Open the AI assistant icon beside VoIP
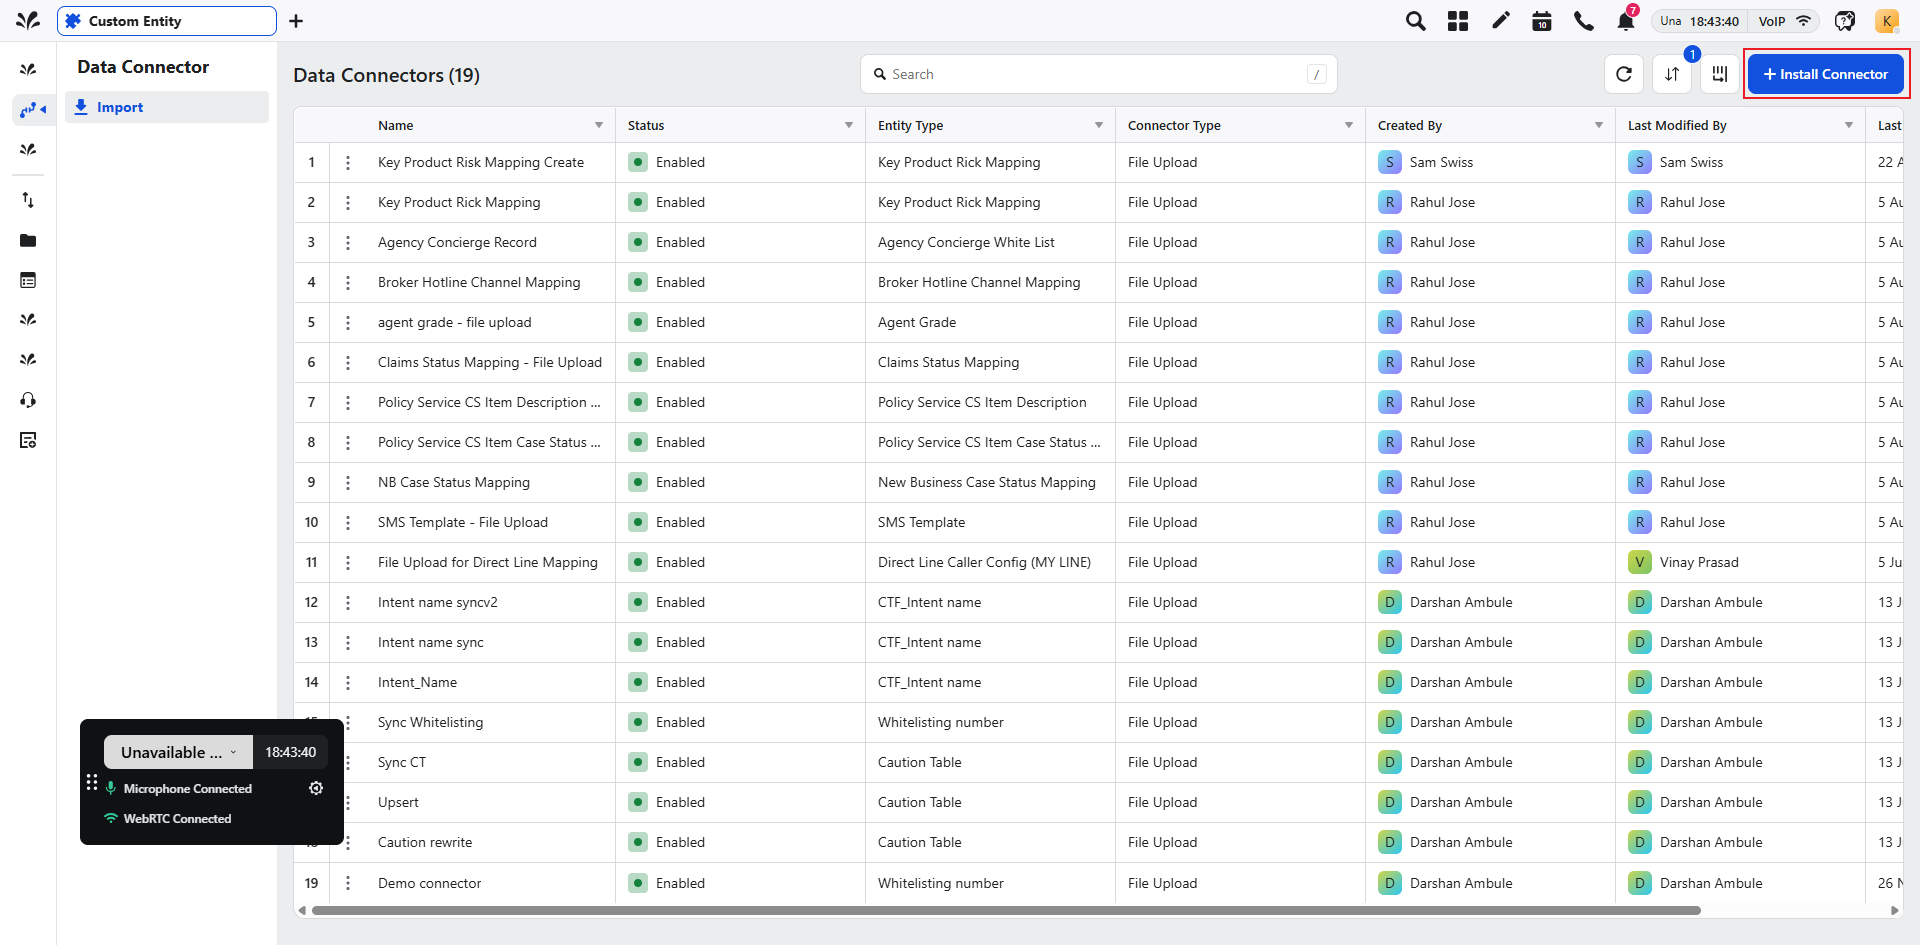This screenshot has height=945, width=1920. (x=1845, y=21)
